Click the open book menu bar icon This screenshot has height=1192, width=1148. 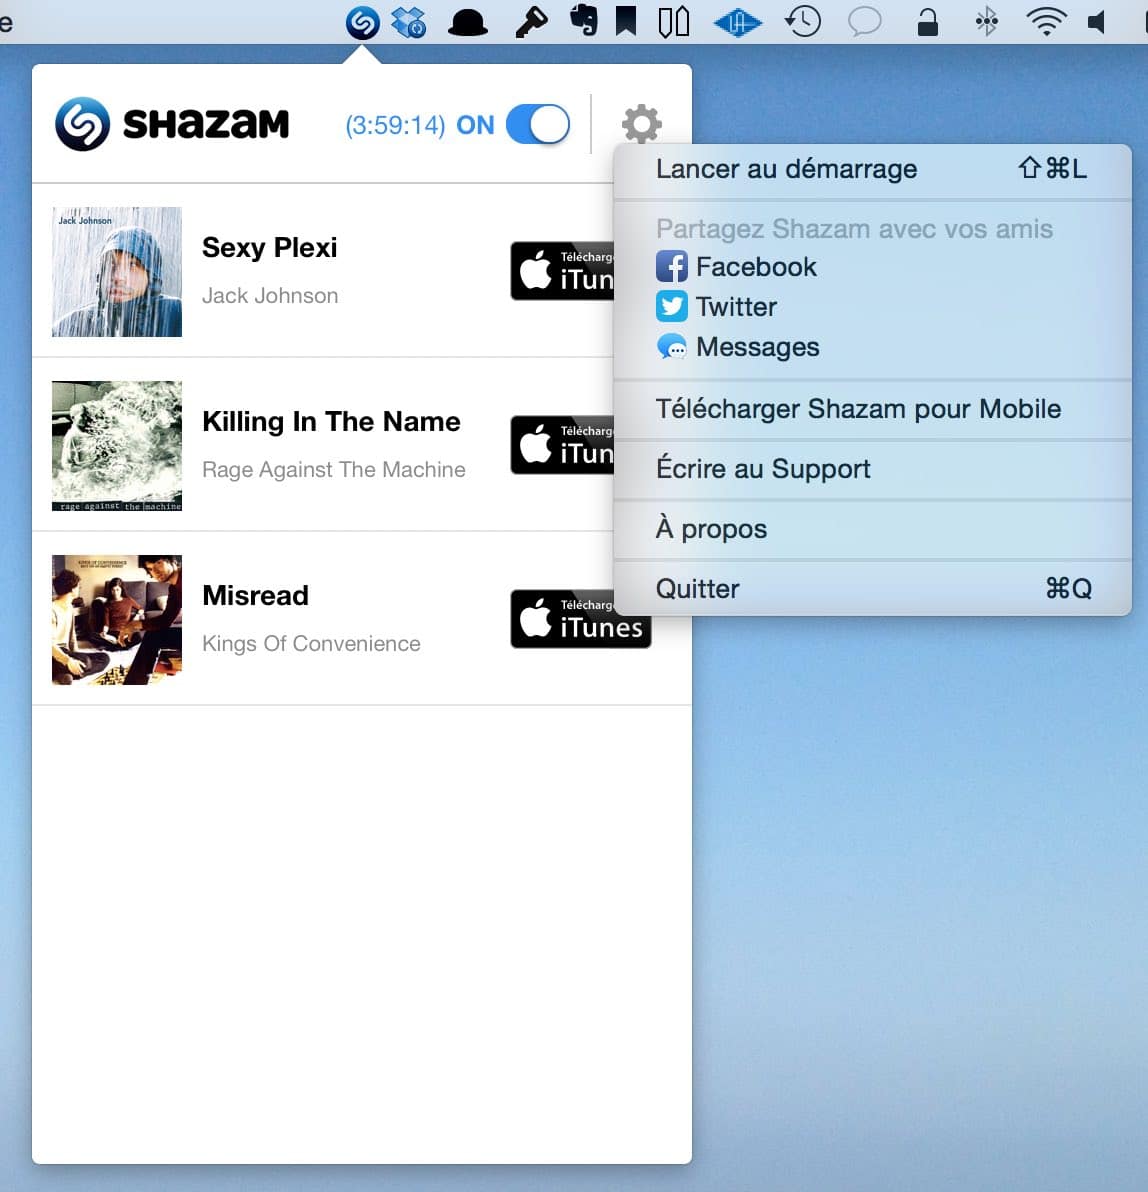pos(674,22)
